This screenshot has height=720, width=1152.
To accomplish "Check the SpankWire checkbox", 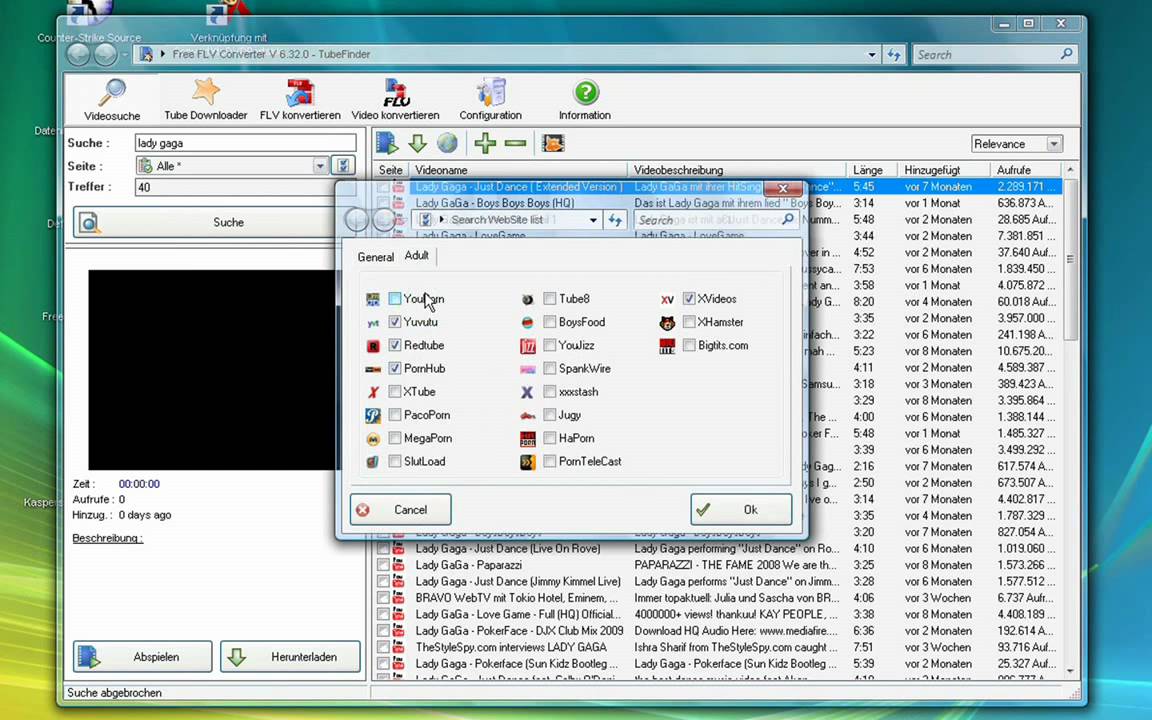I will point(550,369).
